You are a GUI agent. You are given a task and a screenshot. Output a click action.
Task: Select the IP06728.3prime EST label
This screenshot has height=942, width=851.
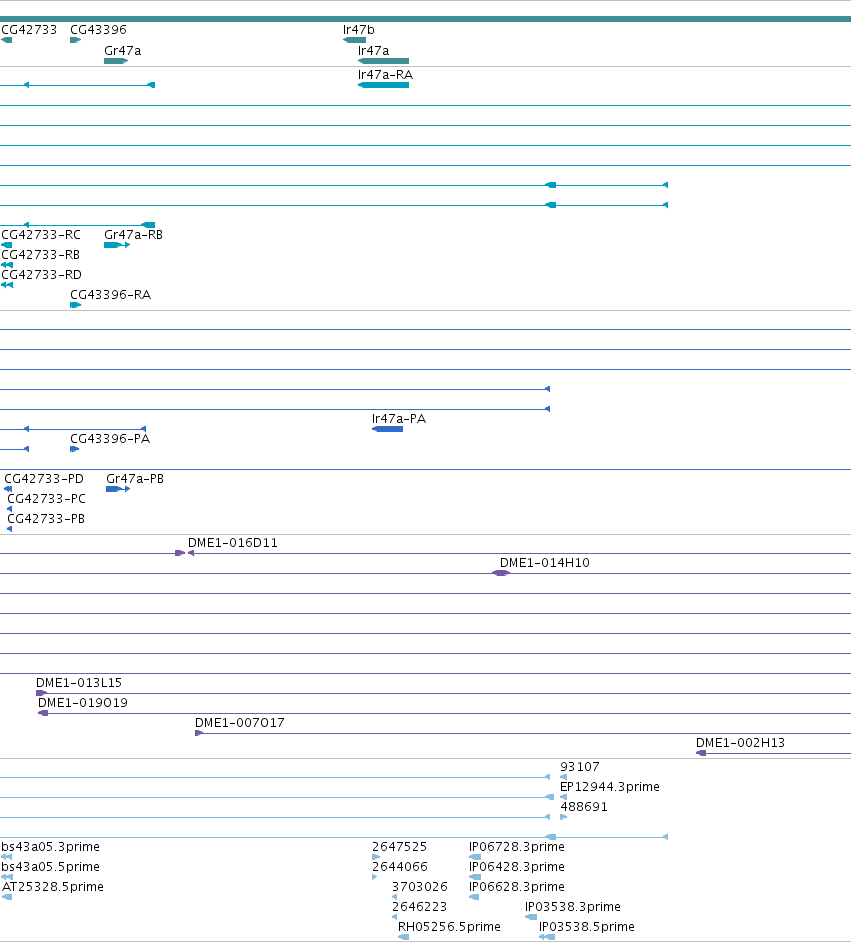point(516,846)
